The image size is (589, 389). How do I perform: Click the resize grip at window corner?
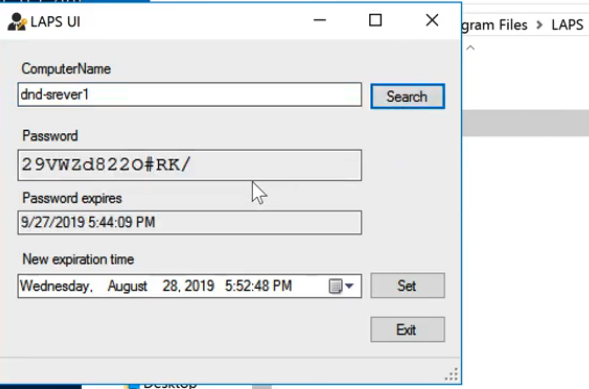tap(452, 374)
